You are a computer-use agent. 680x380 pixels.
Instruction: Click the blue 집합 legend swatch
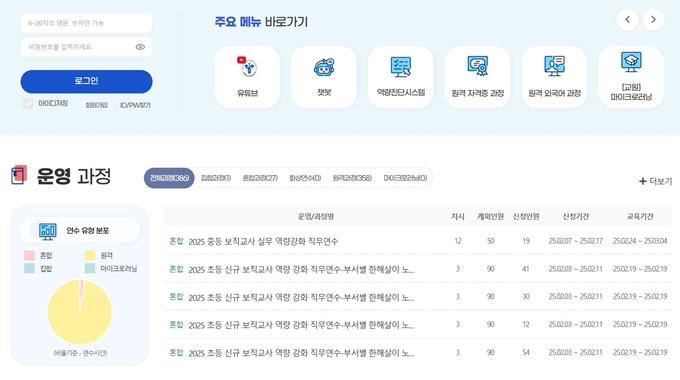point(29,269)
